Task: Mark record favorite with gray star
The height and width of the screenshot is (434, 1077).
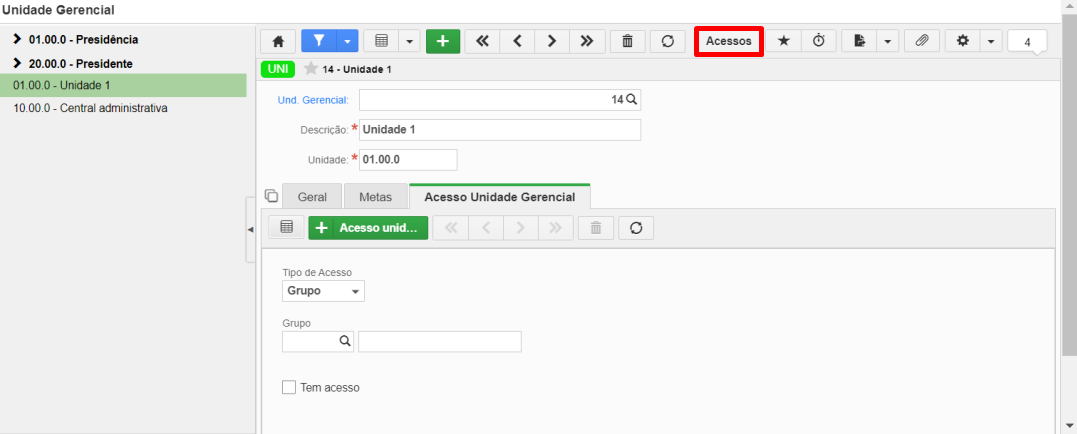Action: click(310, 69)
